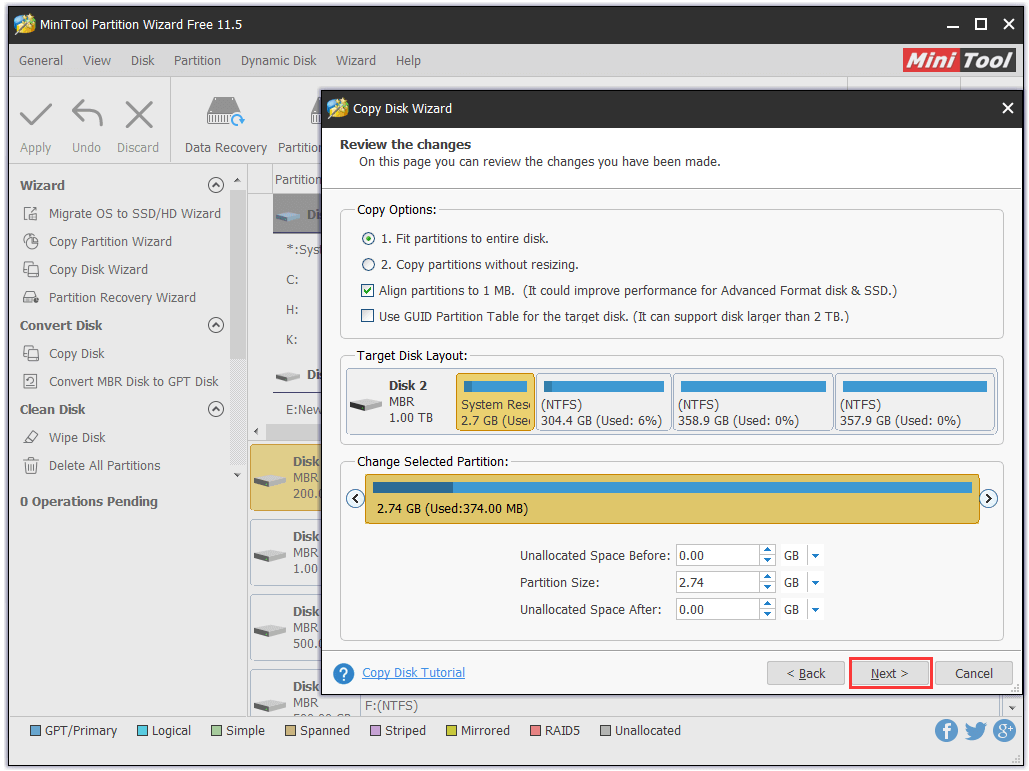
Task: Collapse the Wizard section
Action: [216, 185]
